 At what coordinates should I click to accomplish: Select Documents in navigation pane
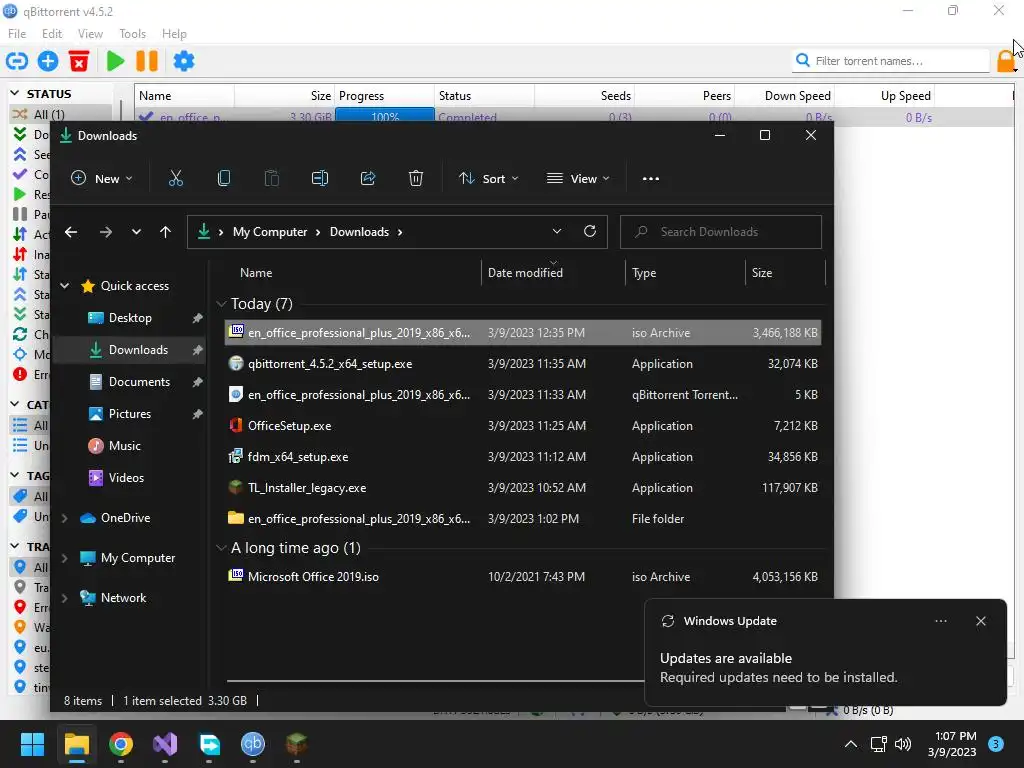click(x=139, y=382)
